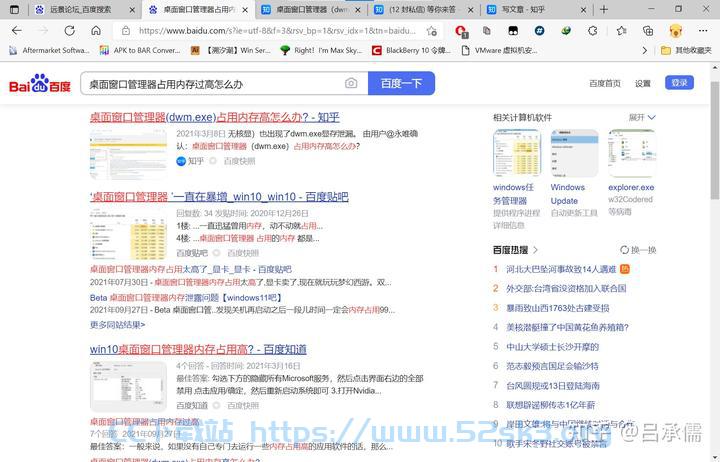Close the 远景论坛 tab
The width and height of the screenshot is (720, 462).
pyautogui.click(x=132, y=10)
